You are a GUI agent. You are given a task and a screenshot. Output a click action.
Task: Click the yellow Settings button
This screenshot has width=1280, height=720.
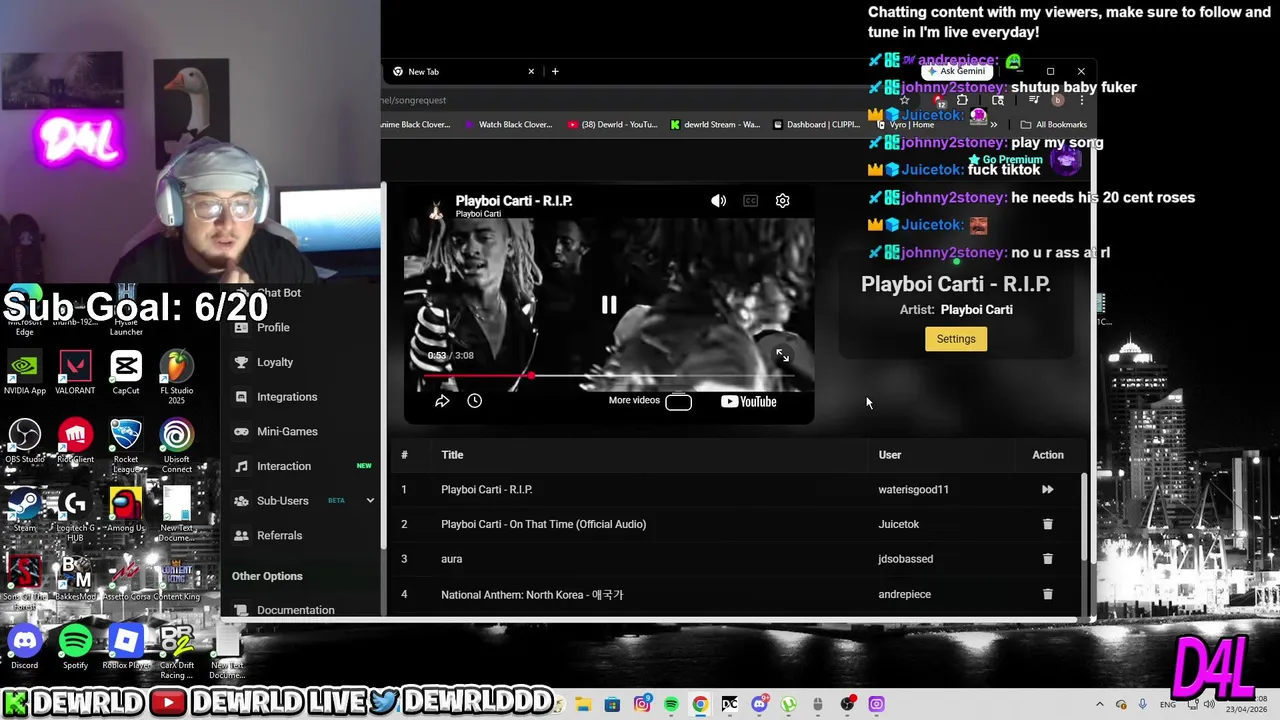[956, 339]
